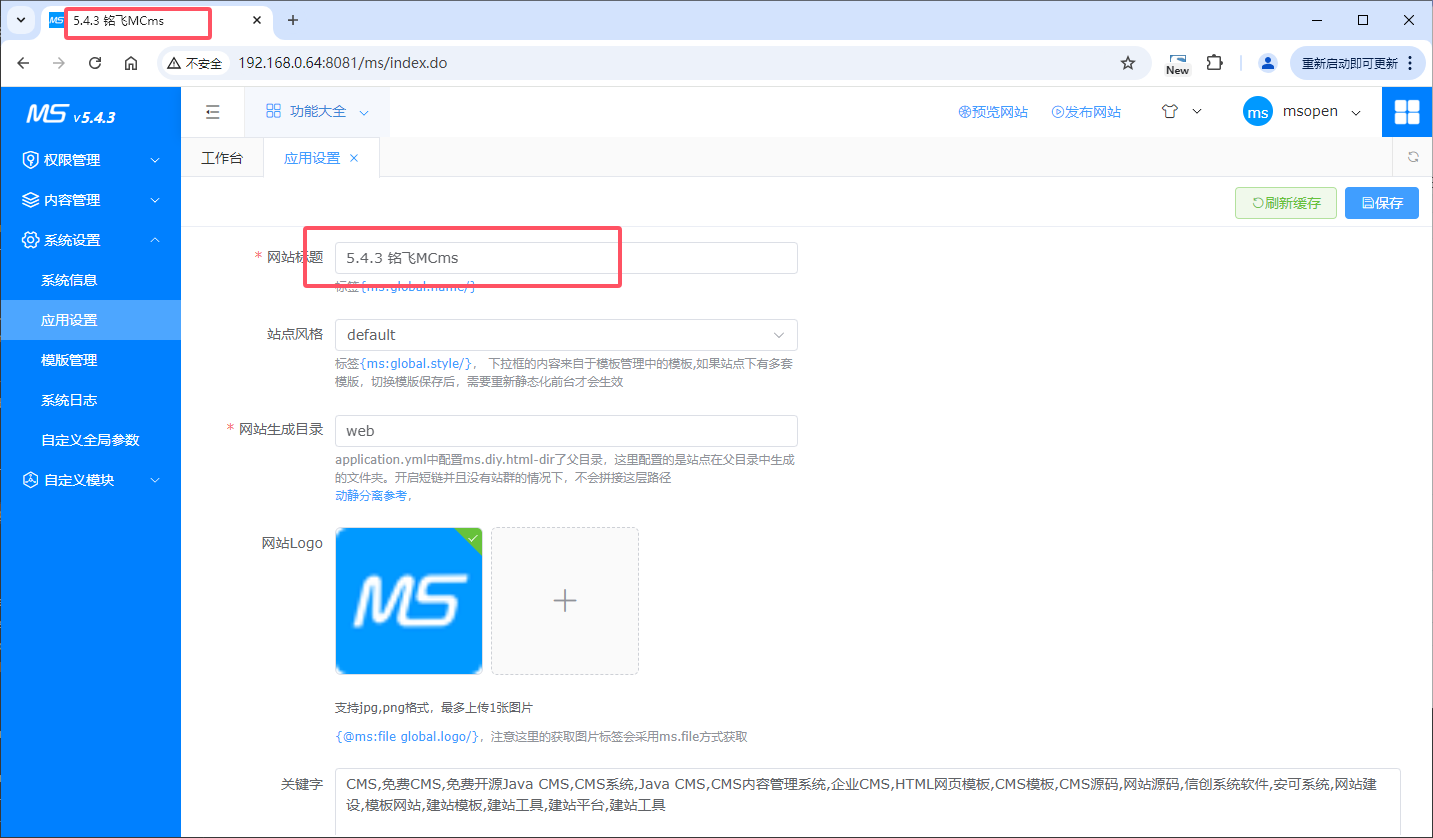1433x838 pixels.
Task: Close the 应用设置 tab
Action: (353, 157)
